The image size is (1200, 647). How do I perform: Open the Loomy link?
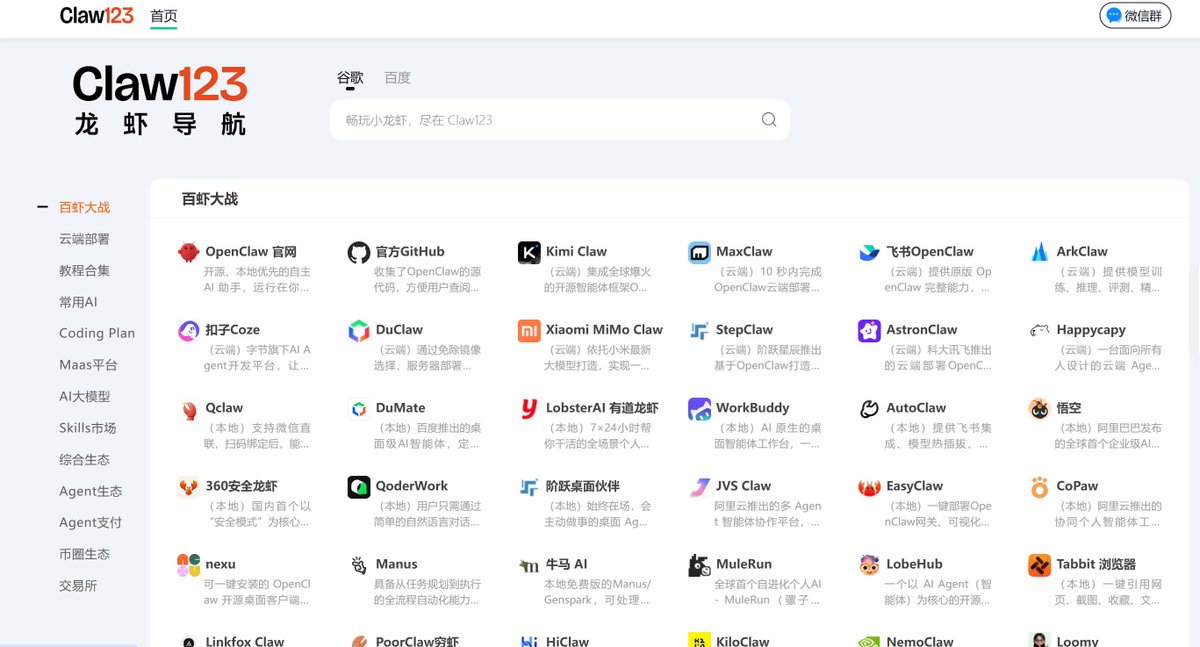click(1077, 642)
